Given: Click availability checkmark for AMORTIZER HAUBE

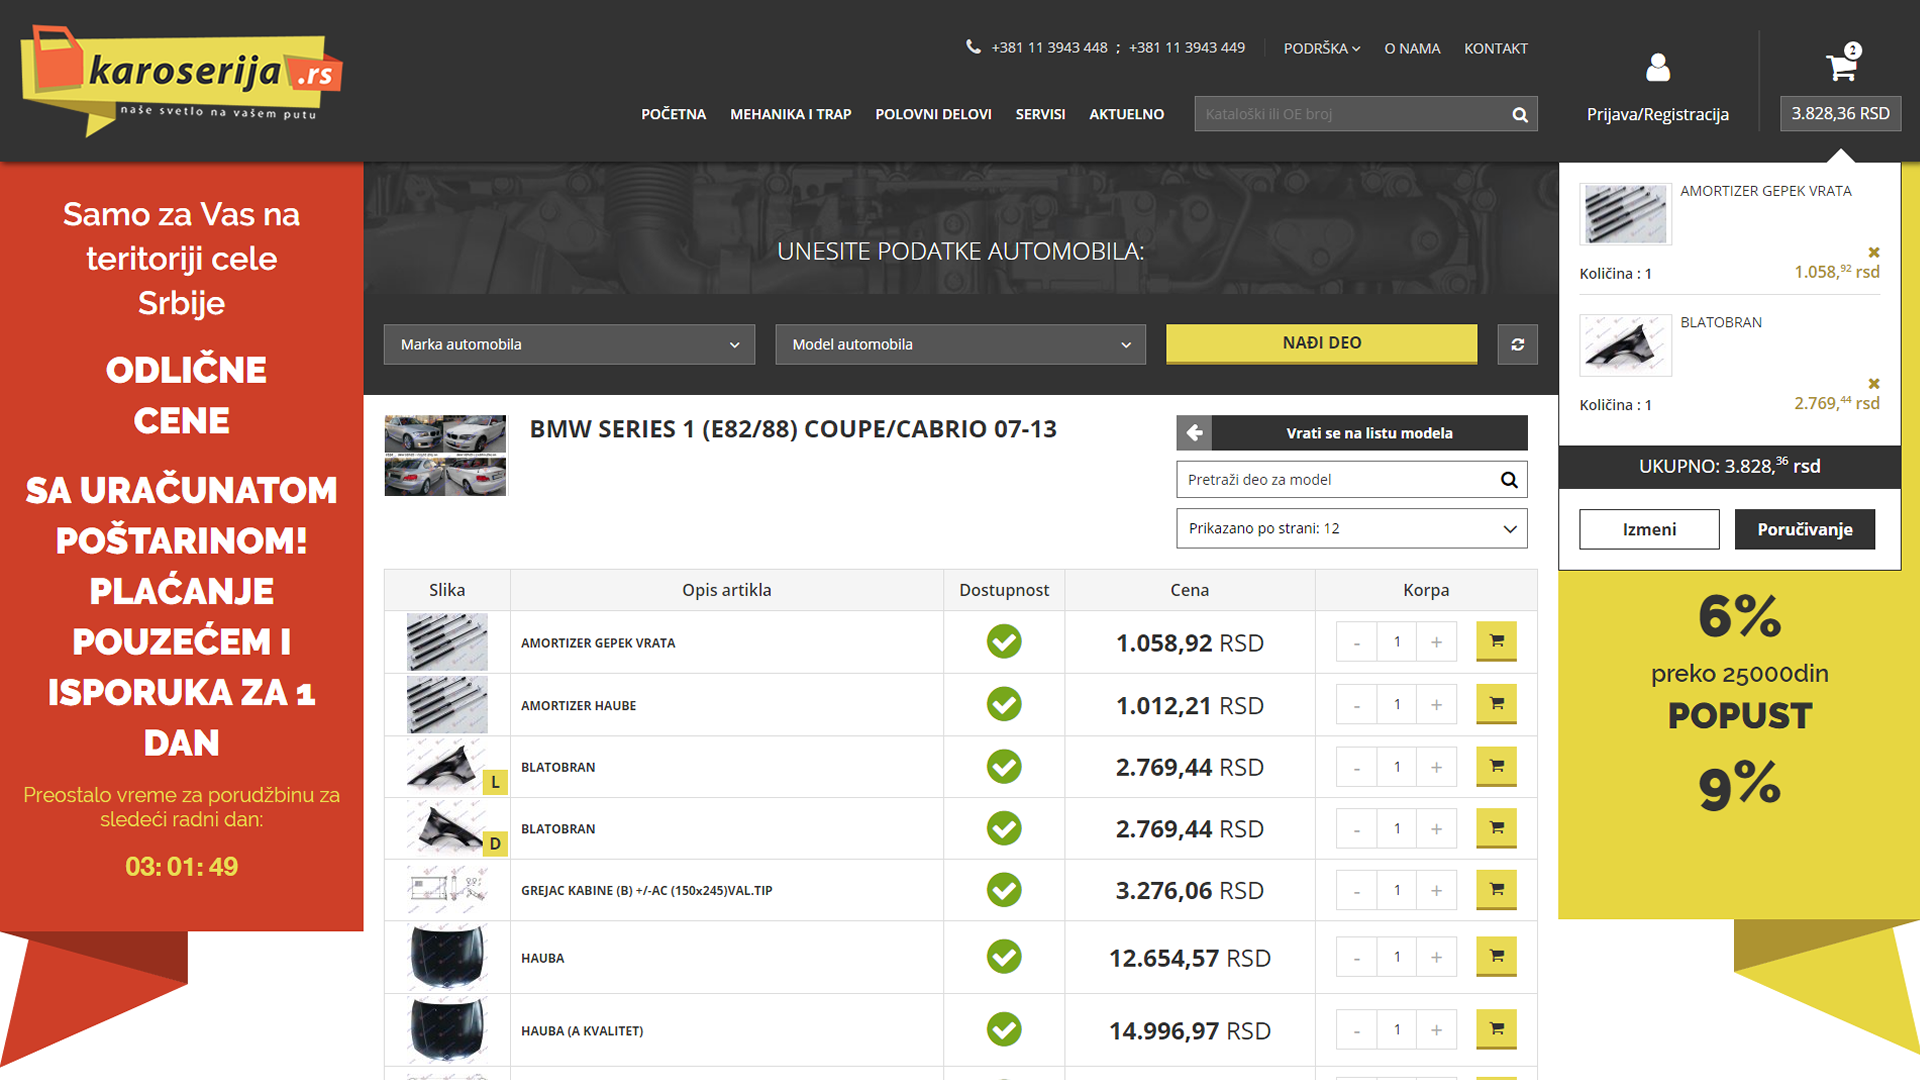Looking at the screenshot, I should 1004,704.
